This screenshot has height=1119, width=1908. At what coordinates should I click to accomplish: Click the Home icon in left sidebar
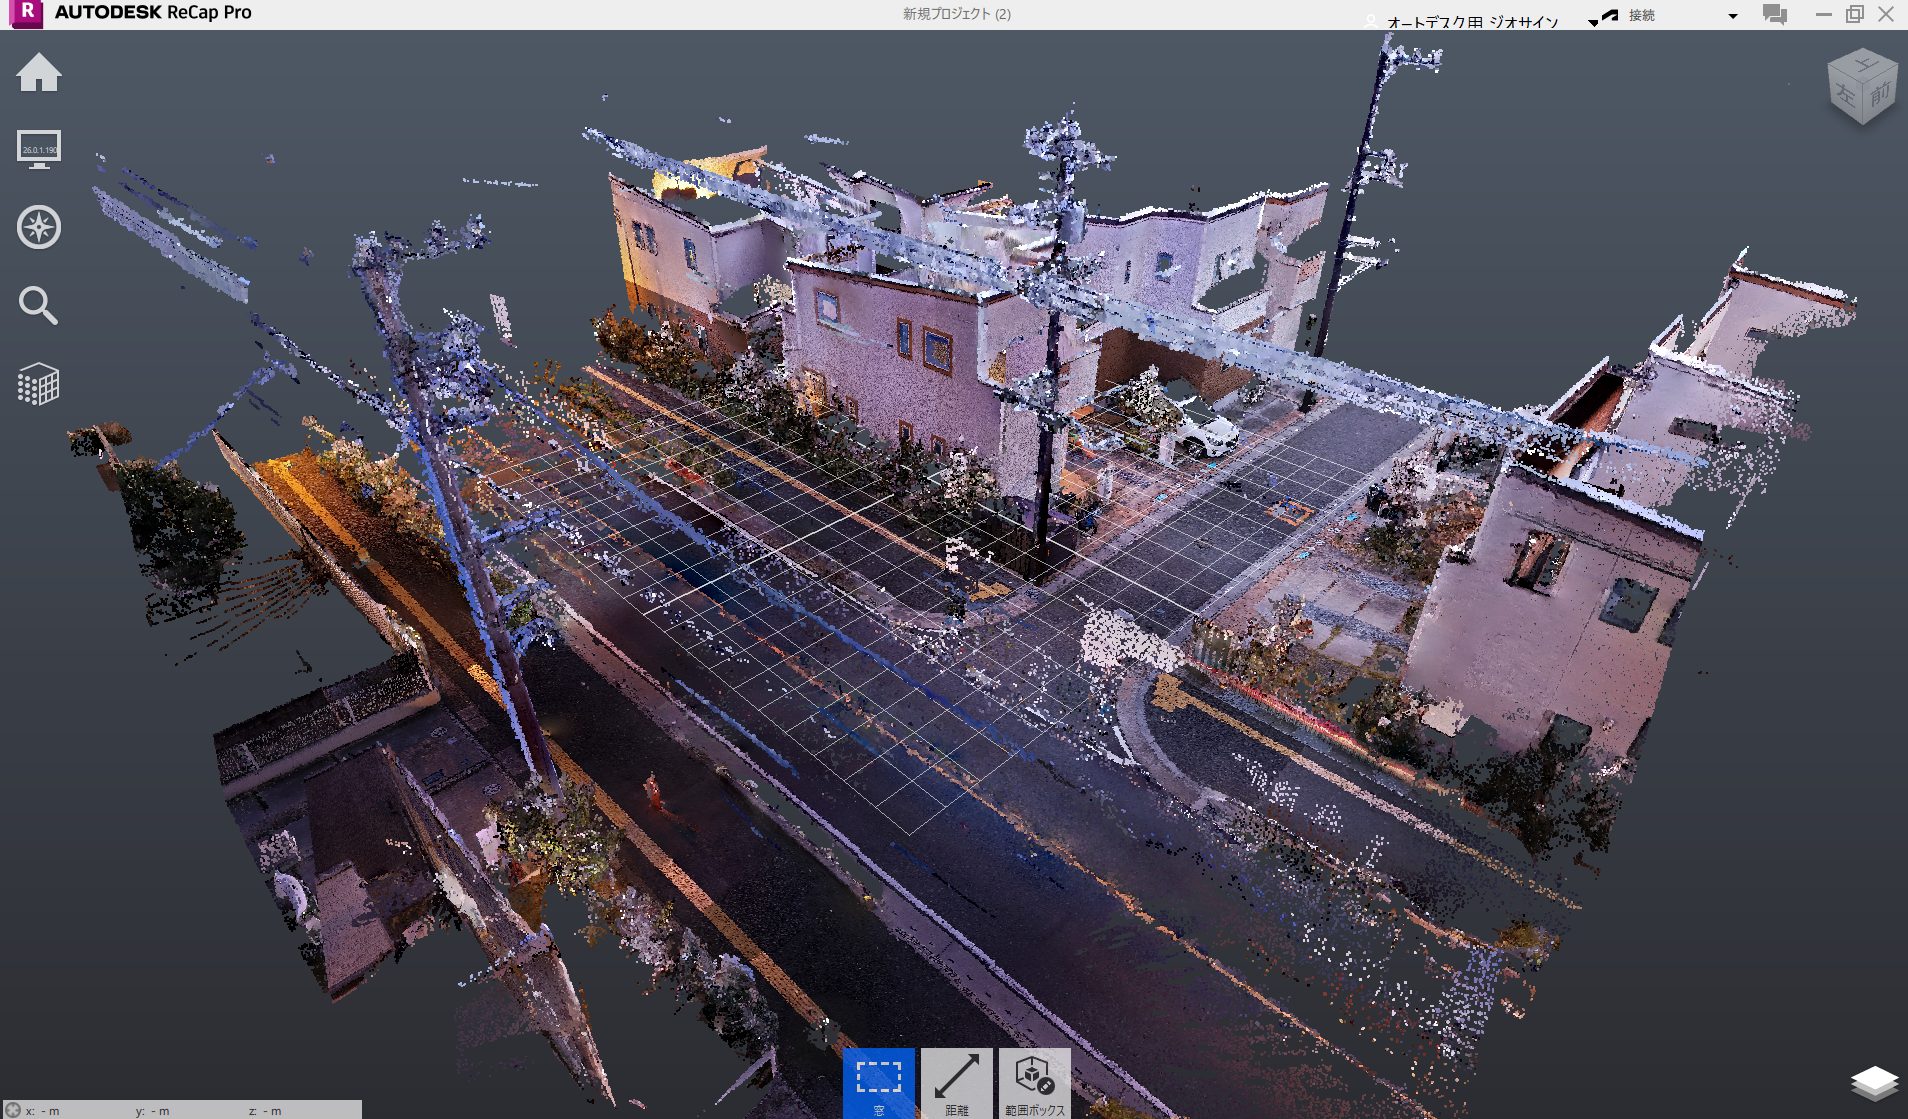click(x=39, y=73)
